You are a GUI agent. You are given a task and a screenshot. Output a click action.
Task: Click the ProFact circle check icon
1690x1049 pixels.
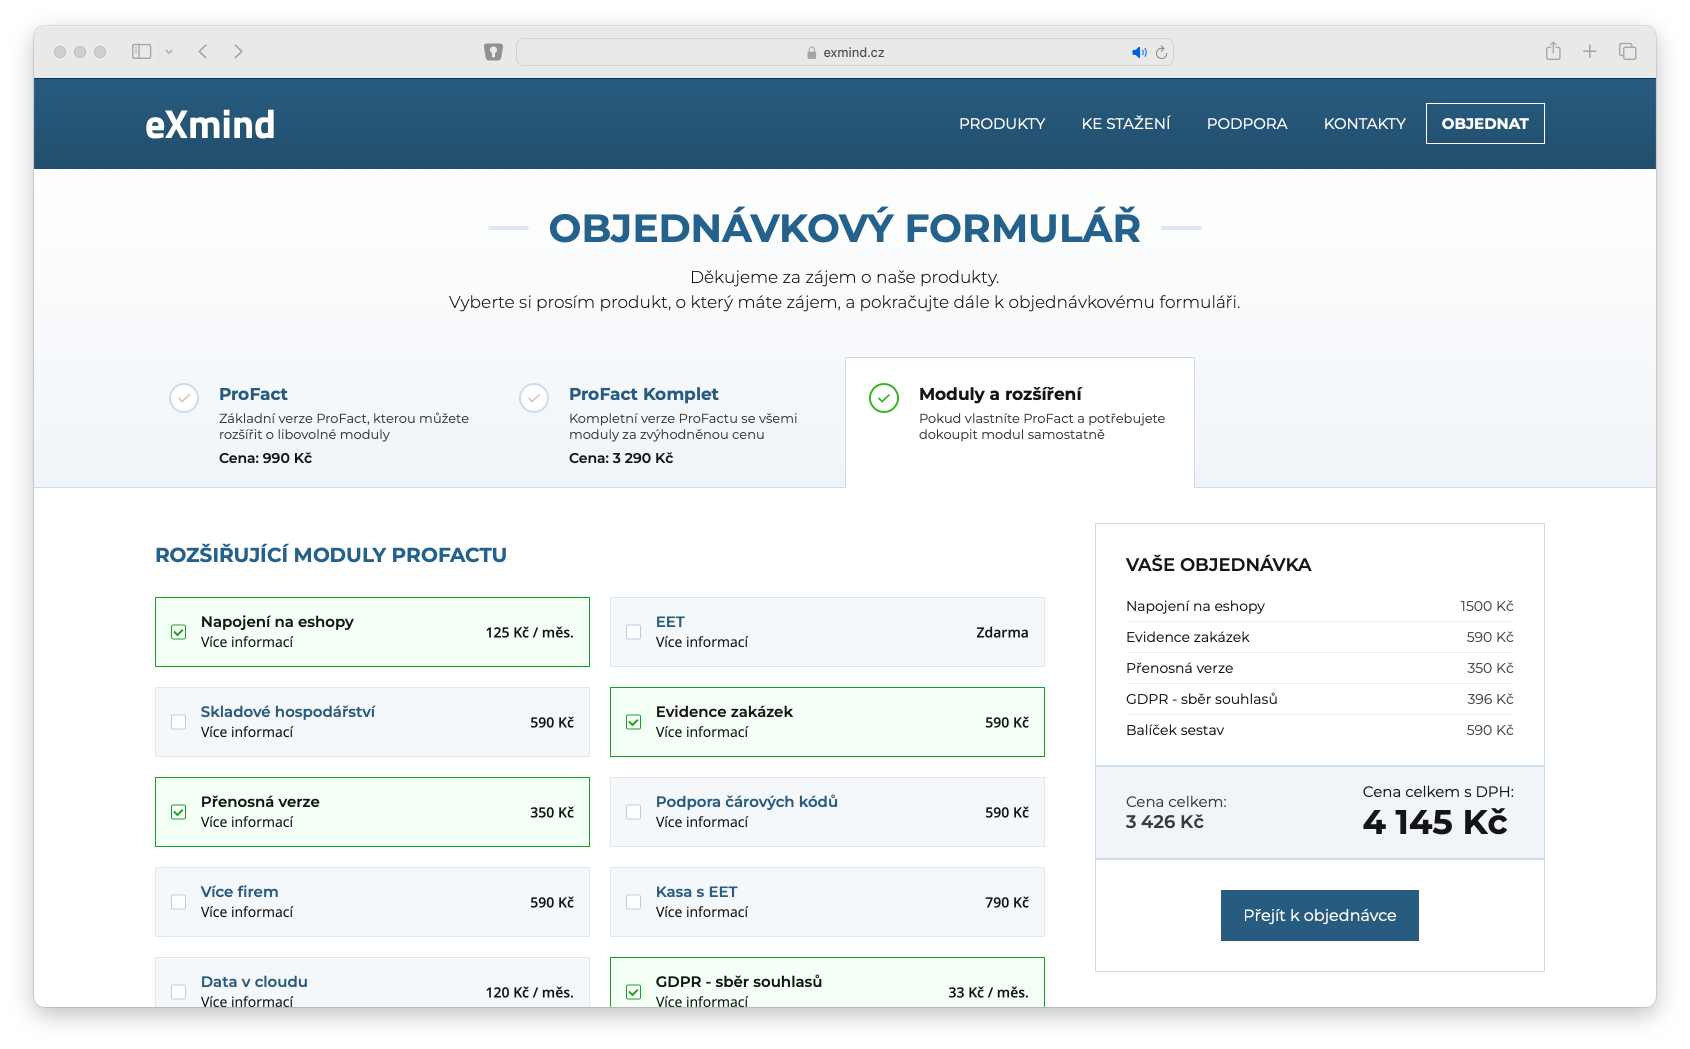click(x=184, y=398)
